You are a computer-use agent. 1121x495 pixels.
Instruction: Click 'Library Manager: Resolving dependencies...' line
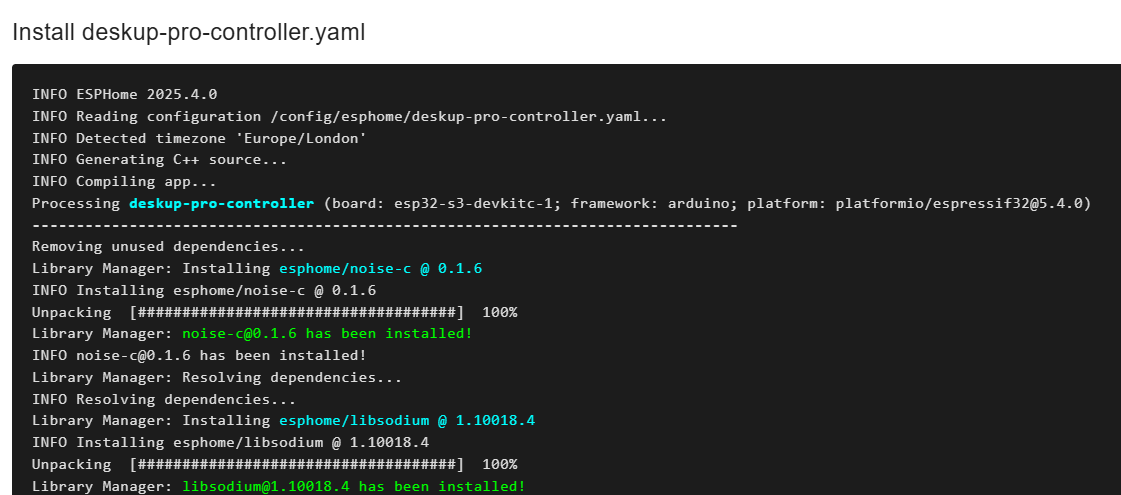[217, 377]
